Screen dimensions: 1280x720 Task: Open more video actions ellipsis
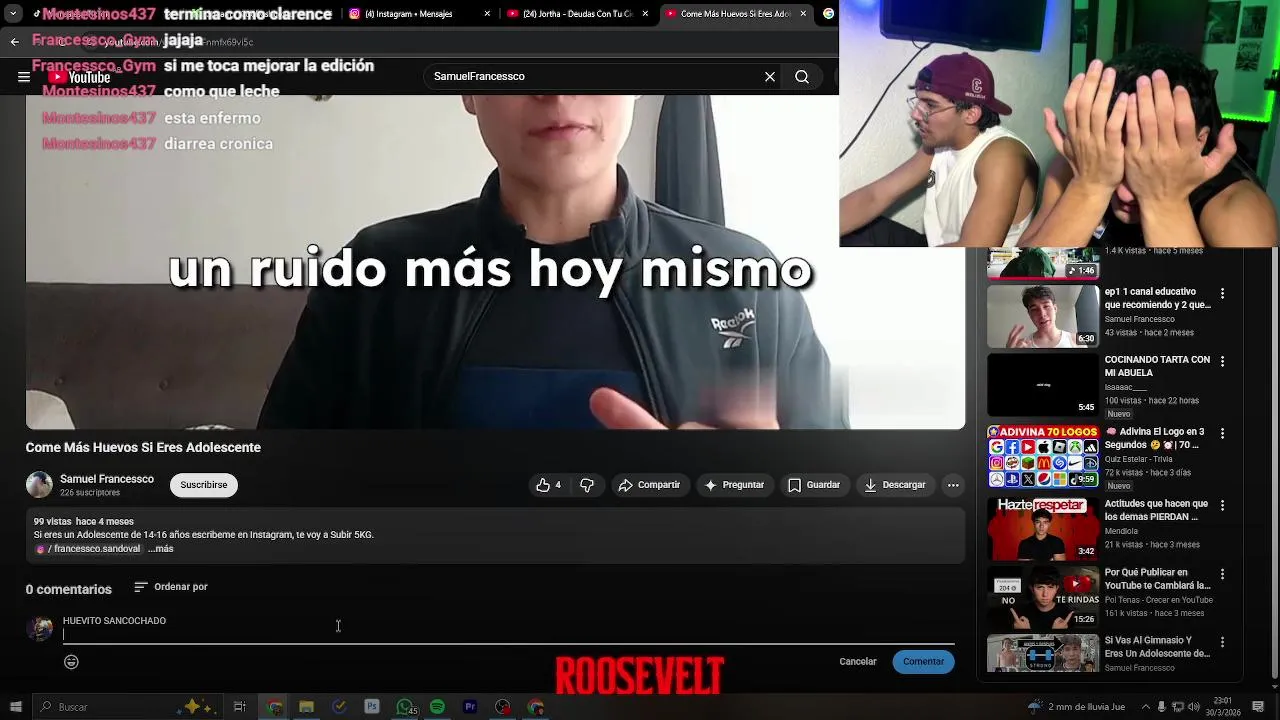953,485
